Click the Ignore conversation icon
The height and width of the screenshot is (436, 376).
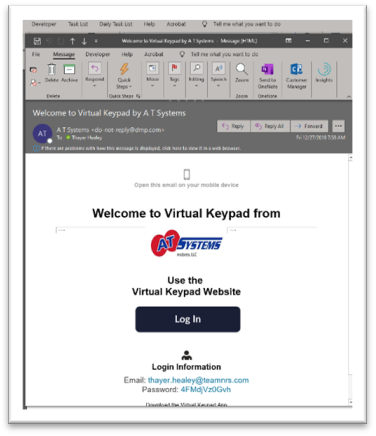tap(33, 70)
